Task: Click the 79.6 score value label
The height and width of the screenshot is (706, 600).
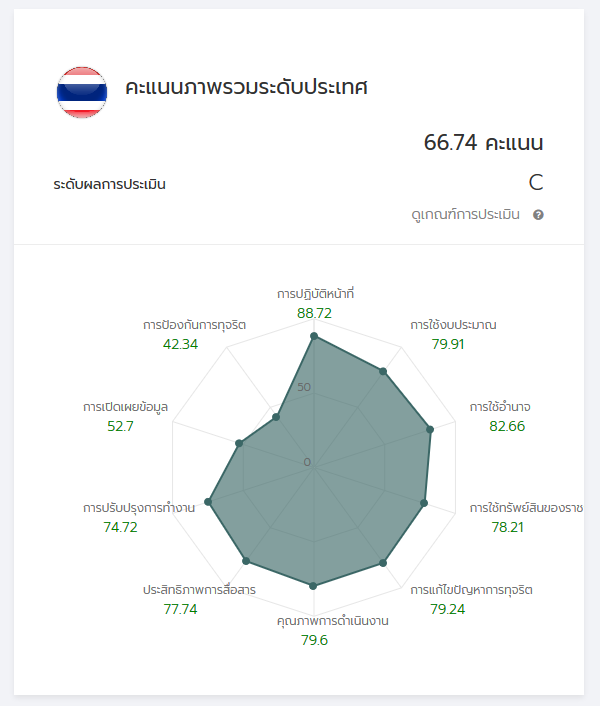Action: (x=314, y=640)
